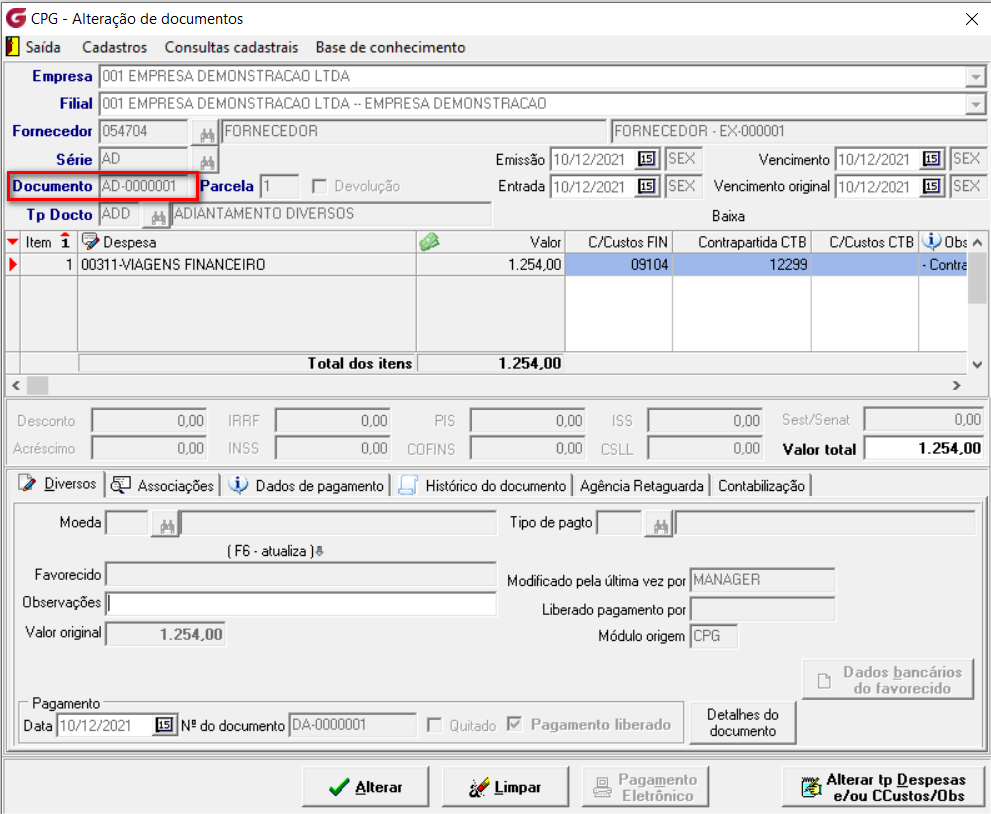Viewport: 991px width, 814px height.
Task: Click the Favorecido input field
Action: [301, 575]
